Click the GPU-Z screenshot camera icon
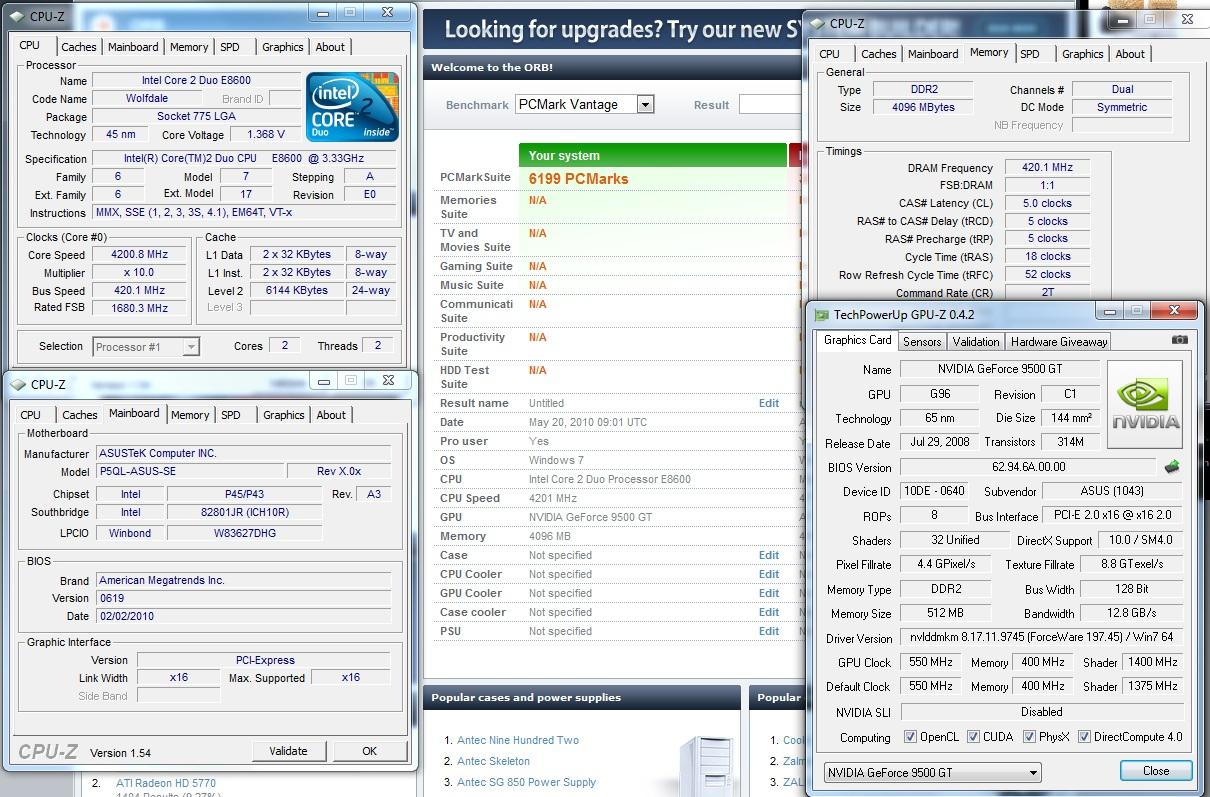This screenshot has height=797, width=1210. coord(1180,340)
